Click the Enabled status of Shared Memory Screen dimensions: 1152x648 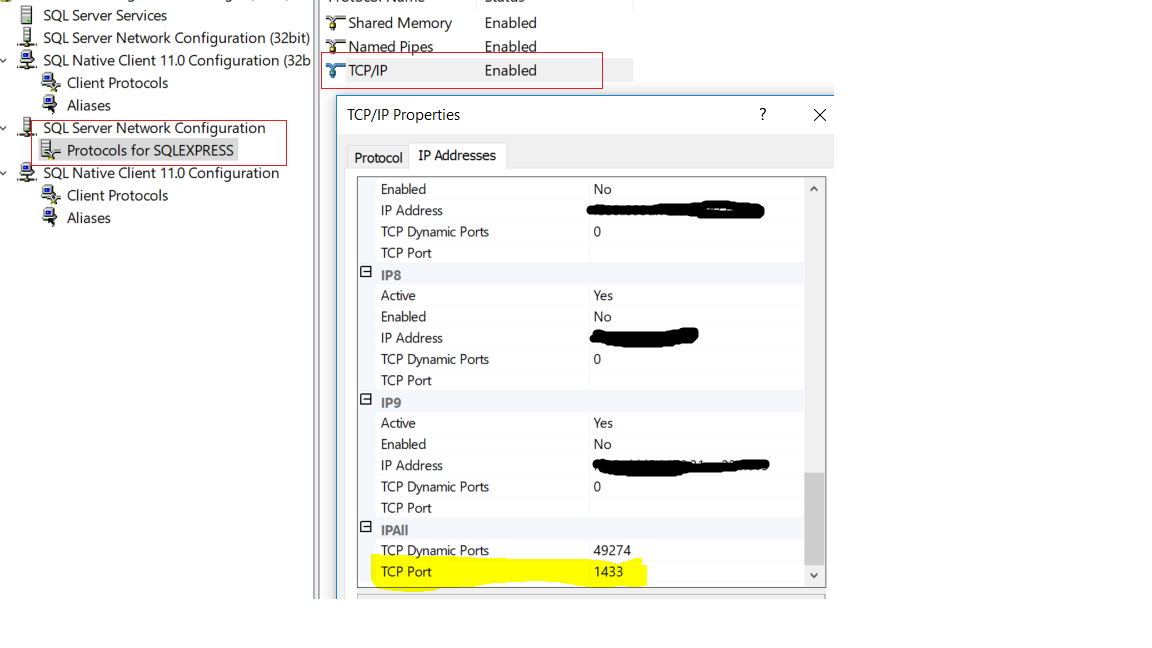pos(511,23)
